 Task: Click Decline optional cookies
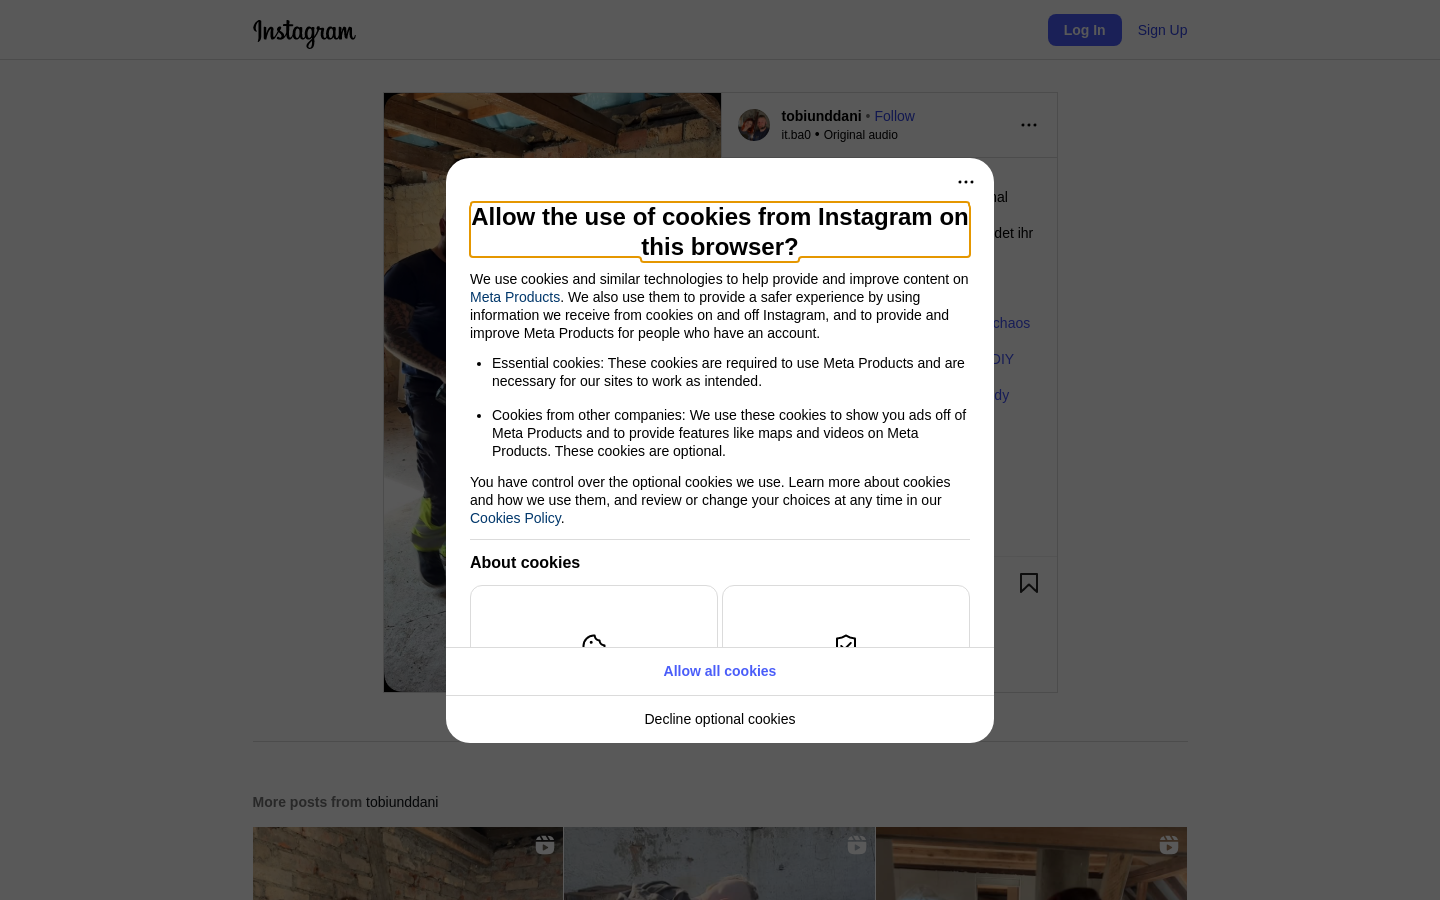(720, 719)
